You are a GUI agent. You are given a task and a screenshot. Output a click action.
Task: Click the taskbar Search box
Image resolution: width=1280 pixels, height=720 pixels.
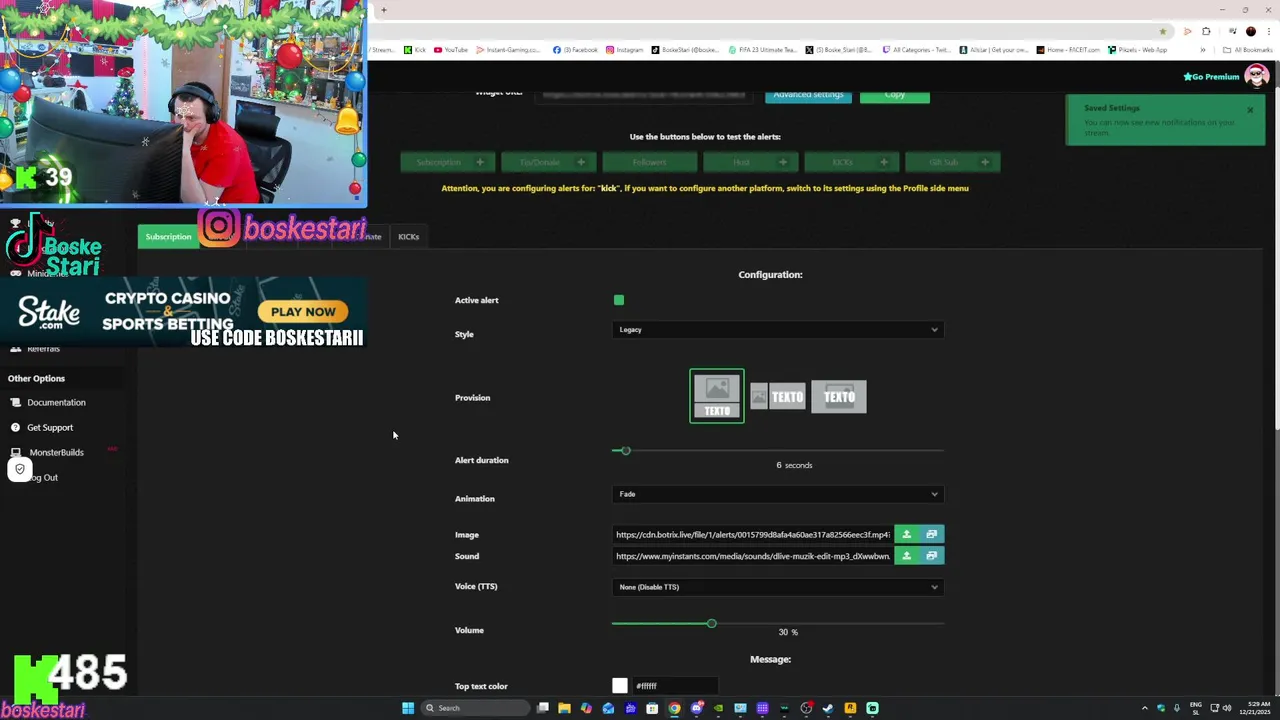pos(475,708)
